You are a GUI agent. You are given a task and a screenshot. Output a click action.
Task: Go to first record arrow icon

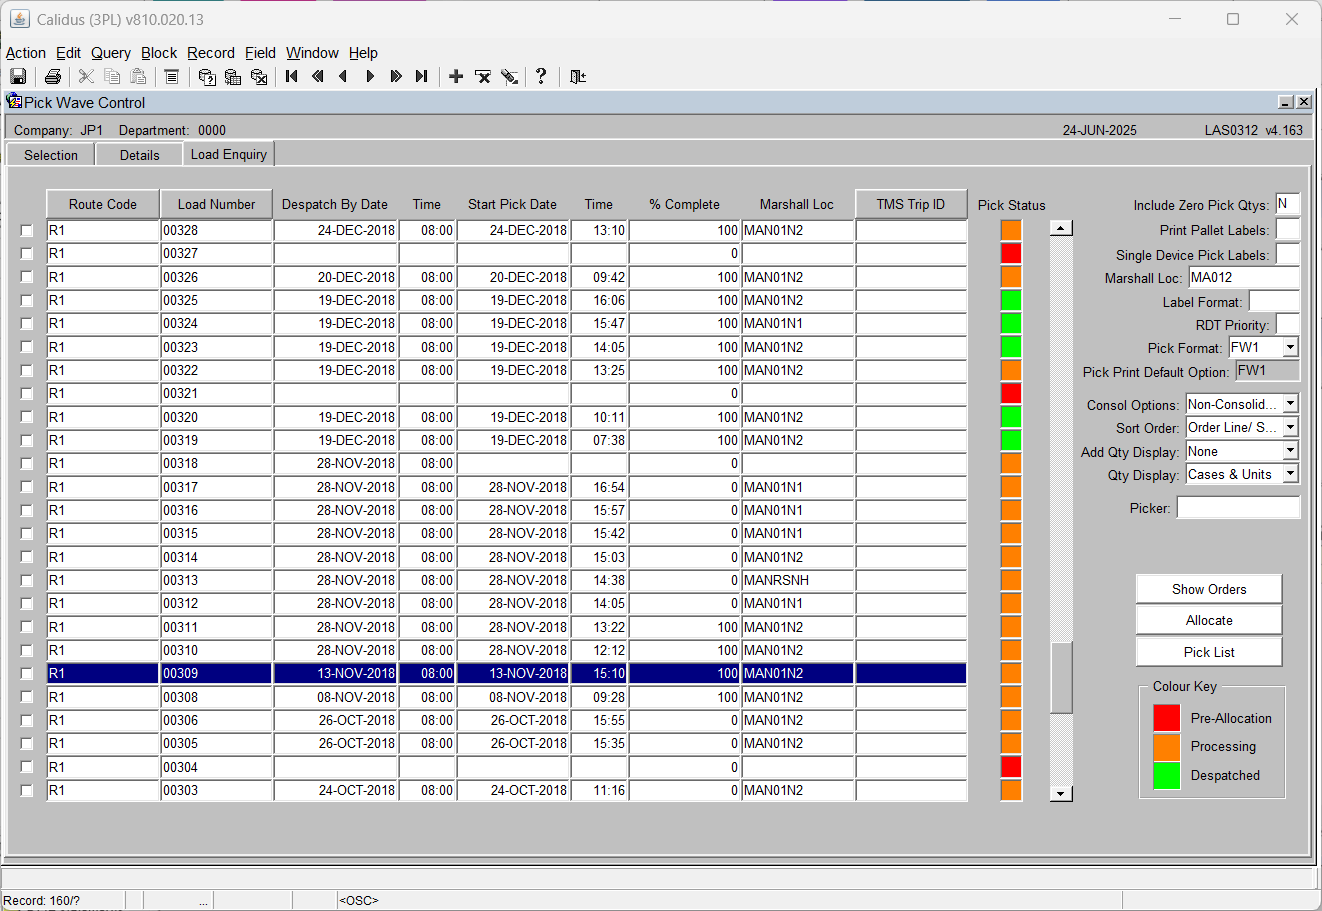[x=292, y=77]
